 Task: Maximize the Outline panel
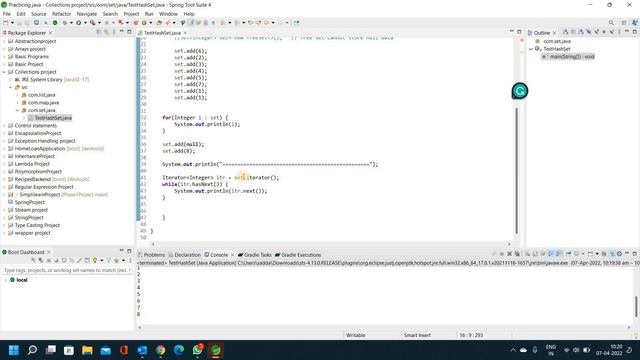635,32
